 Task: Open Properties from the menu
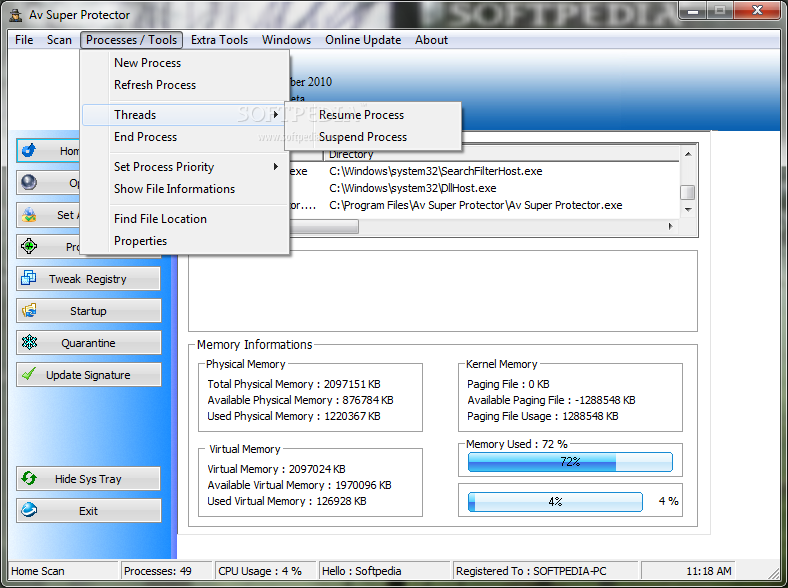pyautogui.click(x=185, y=241)
